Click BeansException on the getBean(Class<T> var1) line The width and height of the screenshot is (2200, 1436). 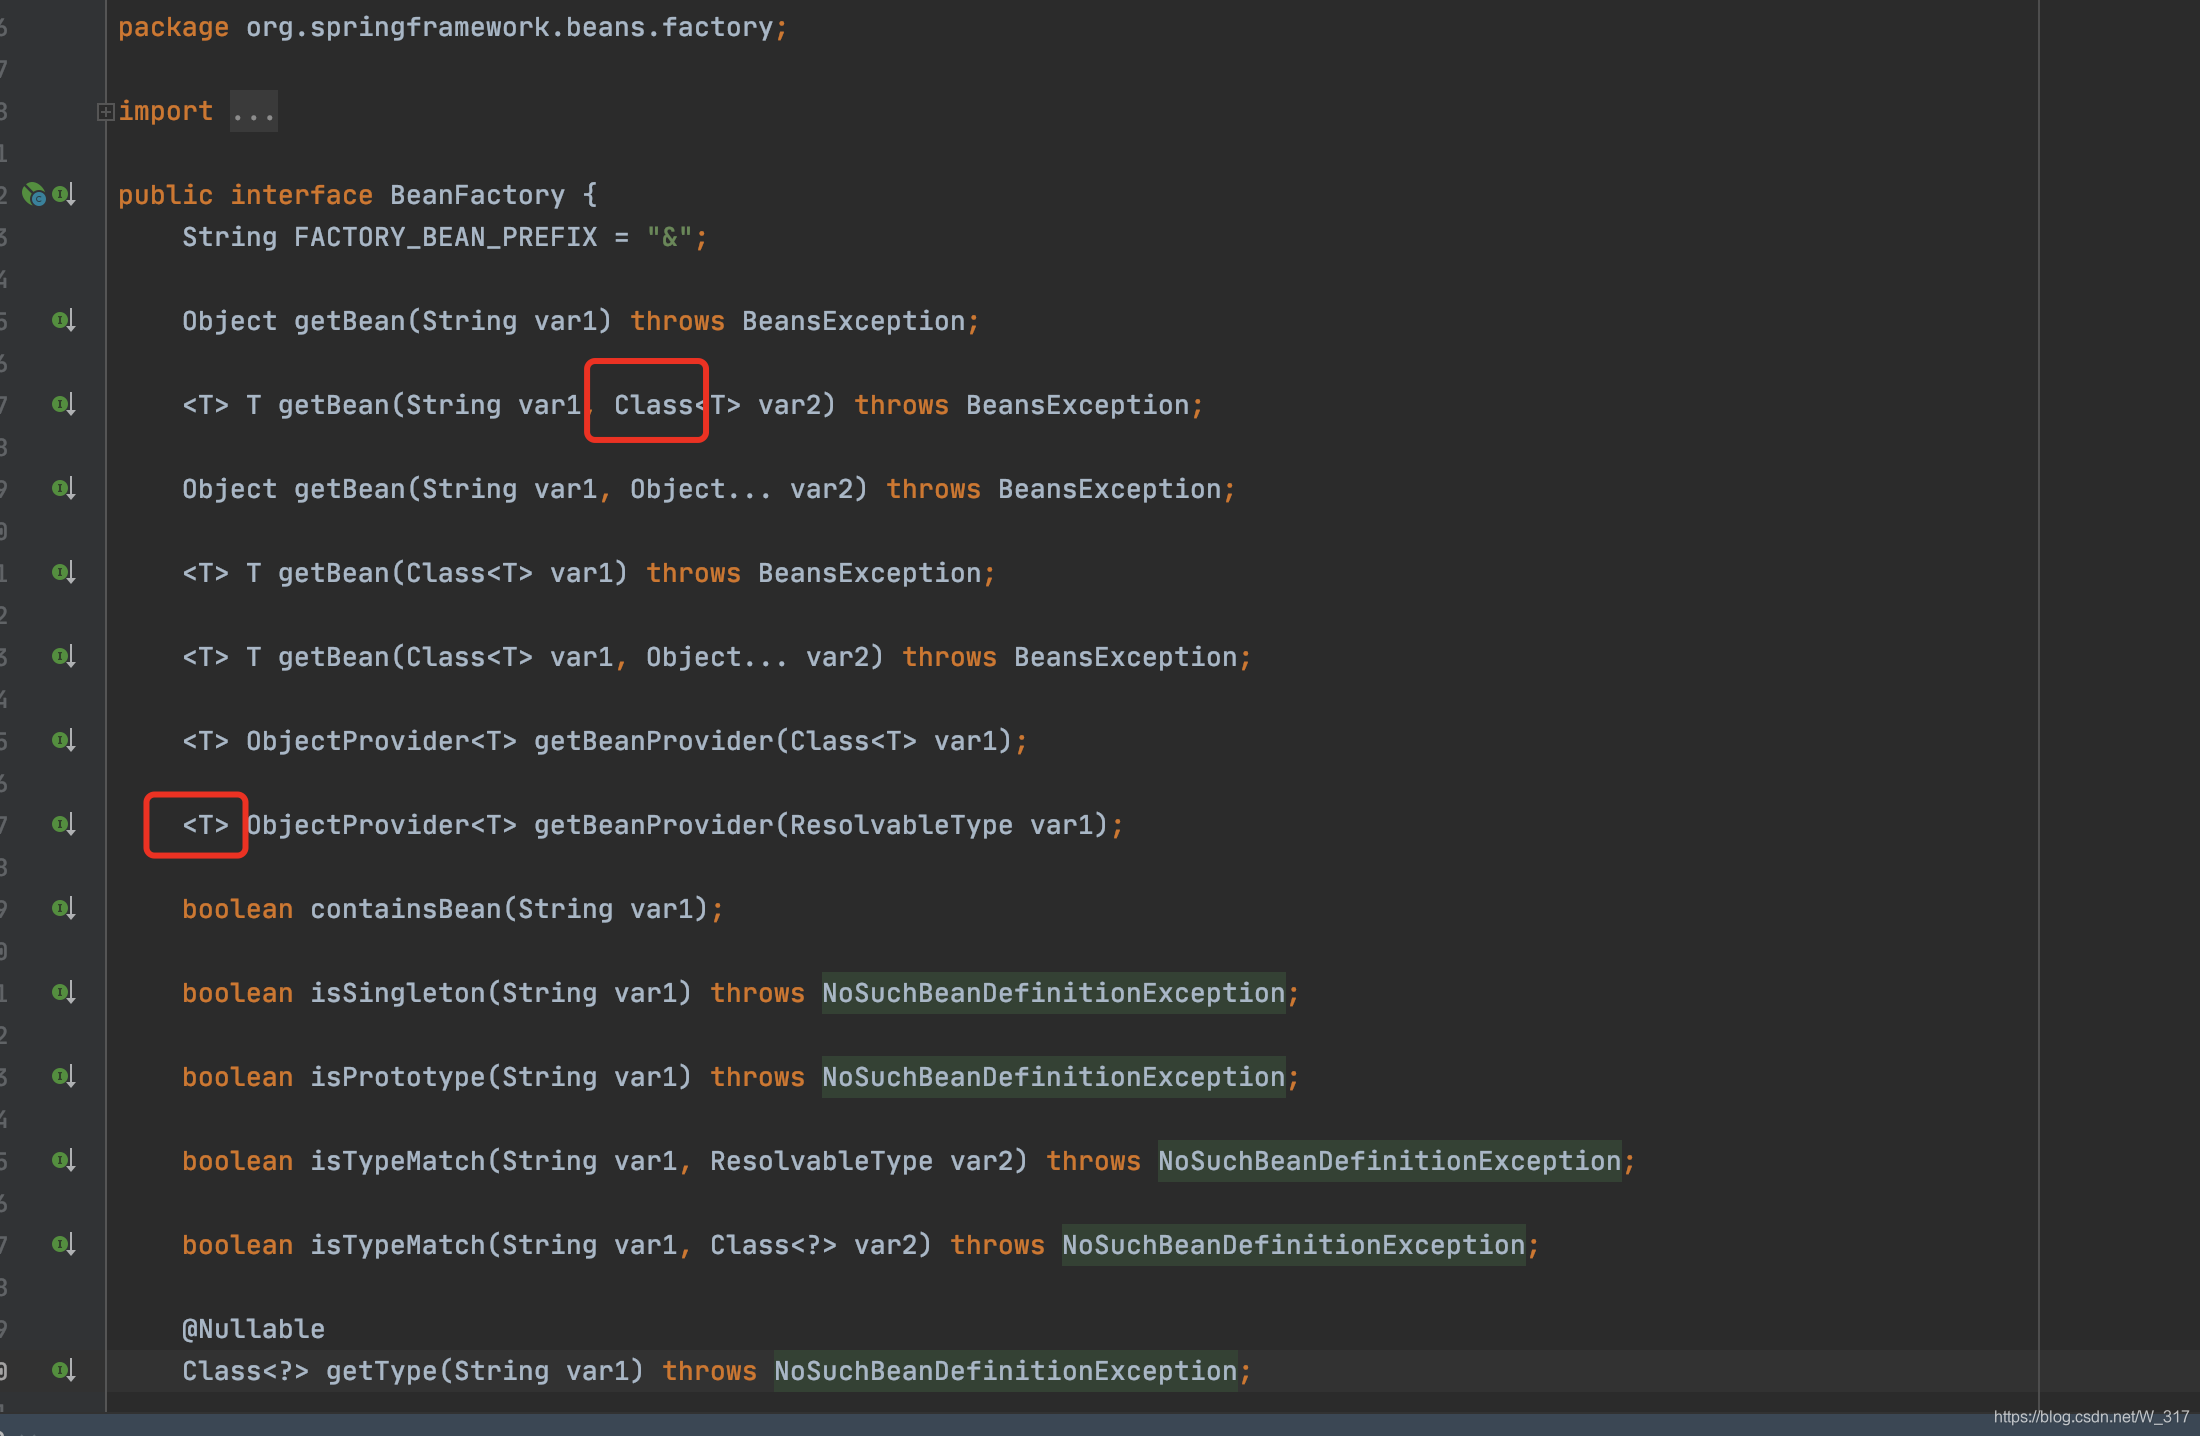(869, 573)
